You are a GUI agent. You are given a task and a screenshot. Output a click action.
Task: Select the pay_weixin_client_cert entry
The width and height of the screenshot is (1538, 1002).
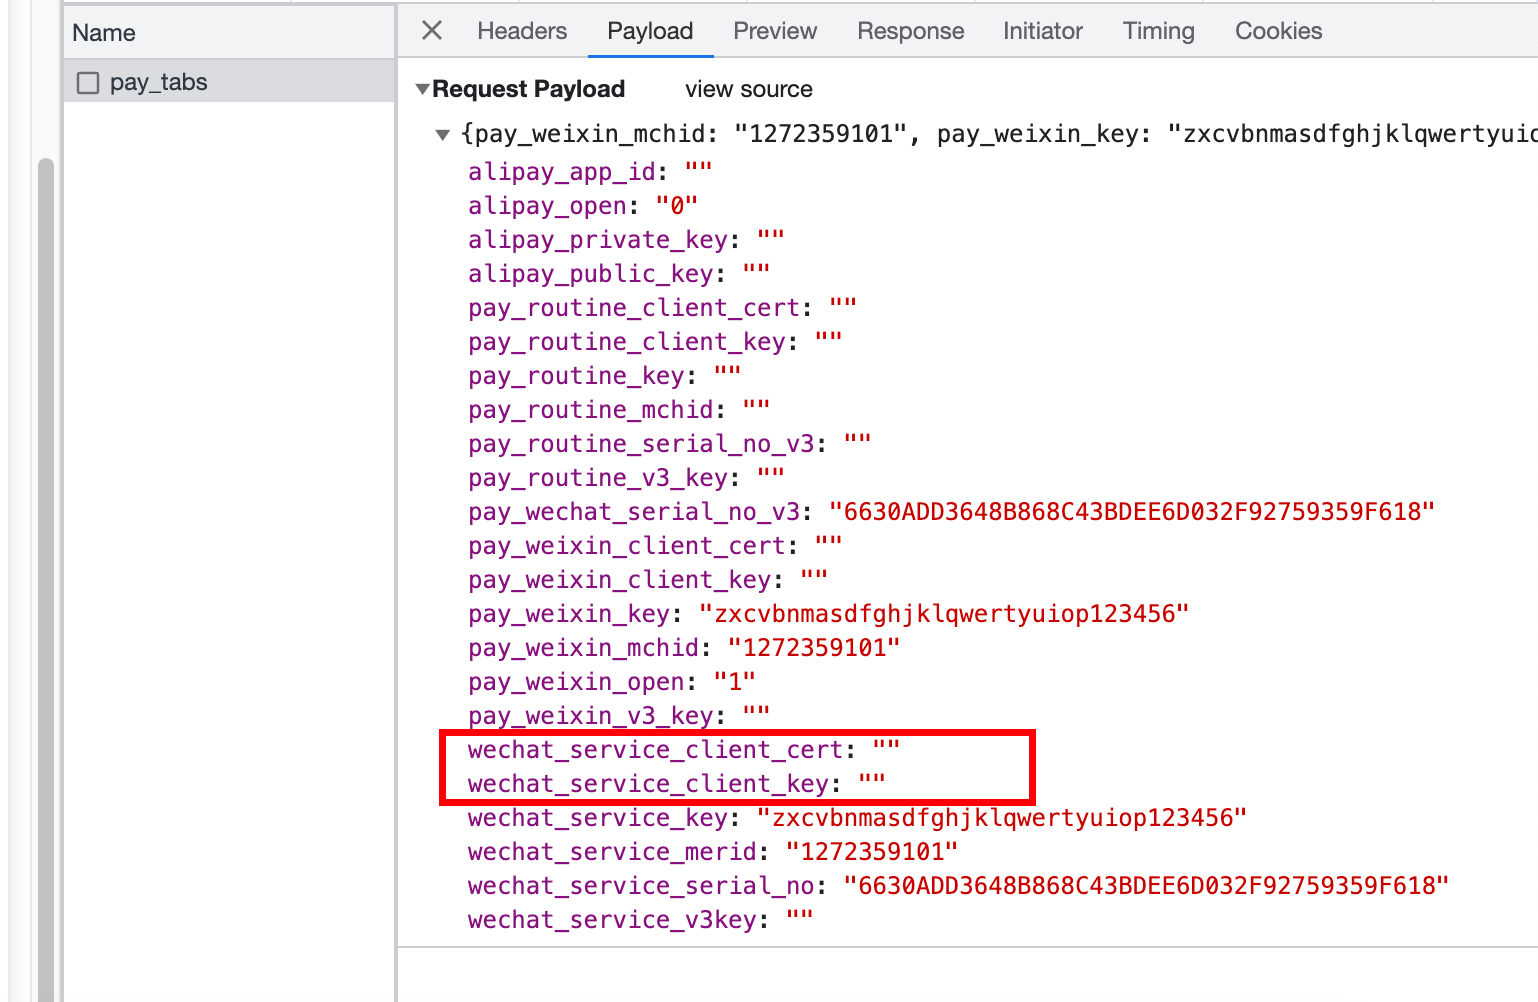click(x=655, y=545)
